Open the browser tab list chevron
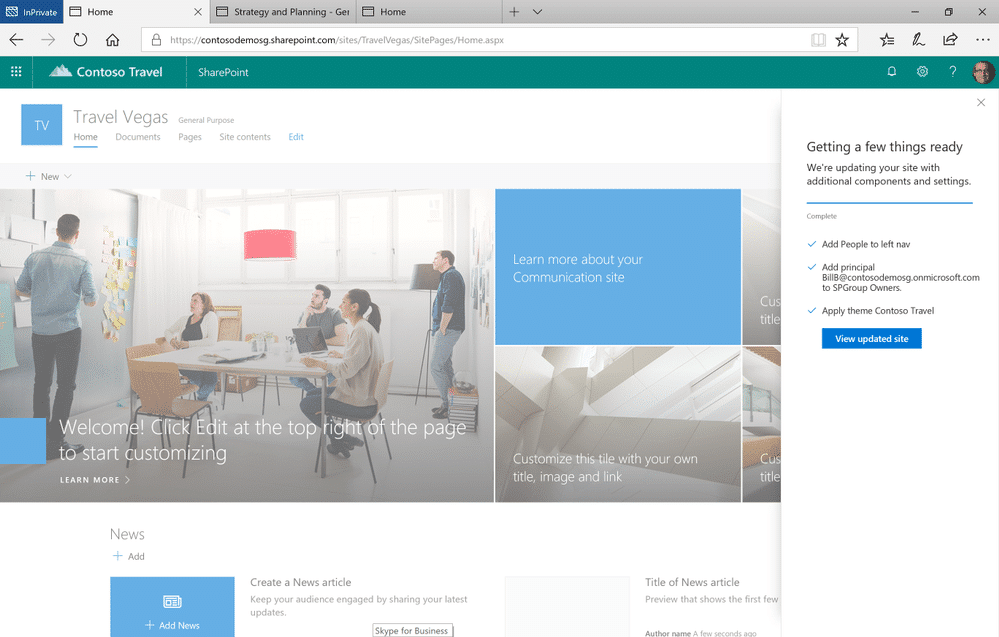This screenshot has width=999, height=637. tap(538, 13)
